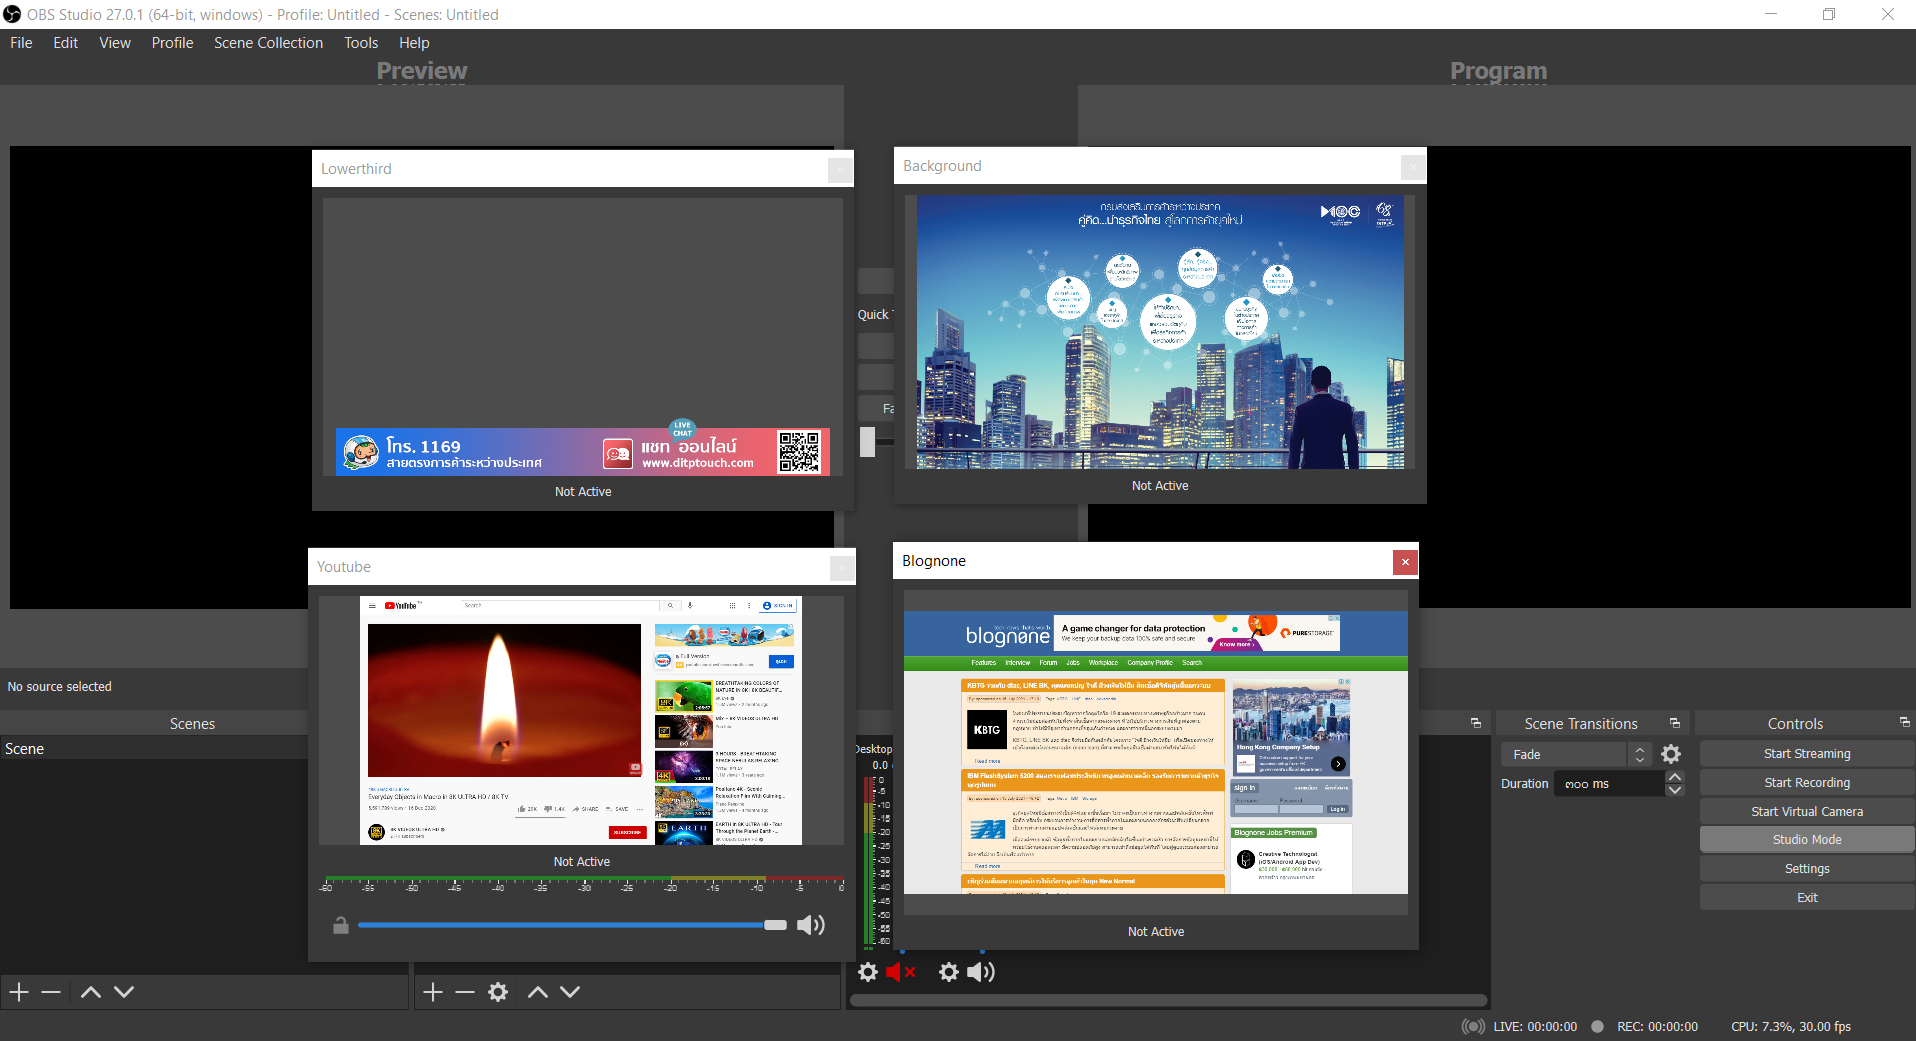1916x1041 pixels.
Task: Open the Tools menu
Action: (x=360, y=42)
